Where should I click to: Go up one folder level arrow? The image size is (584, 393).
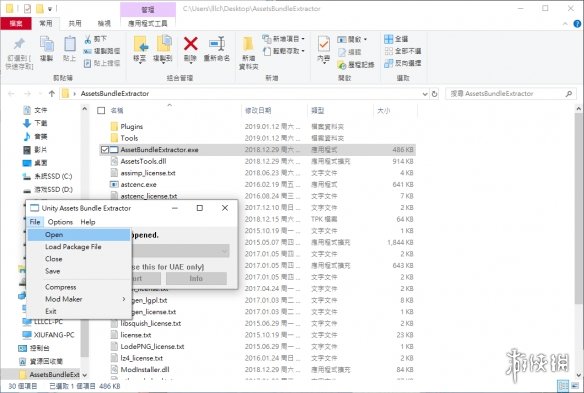52,94
